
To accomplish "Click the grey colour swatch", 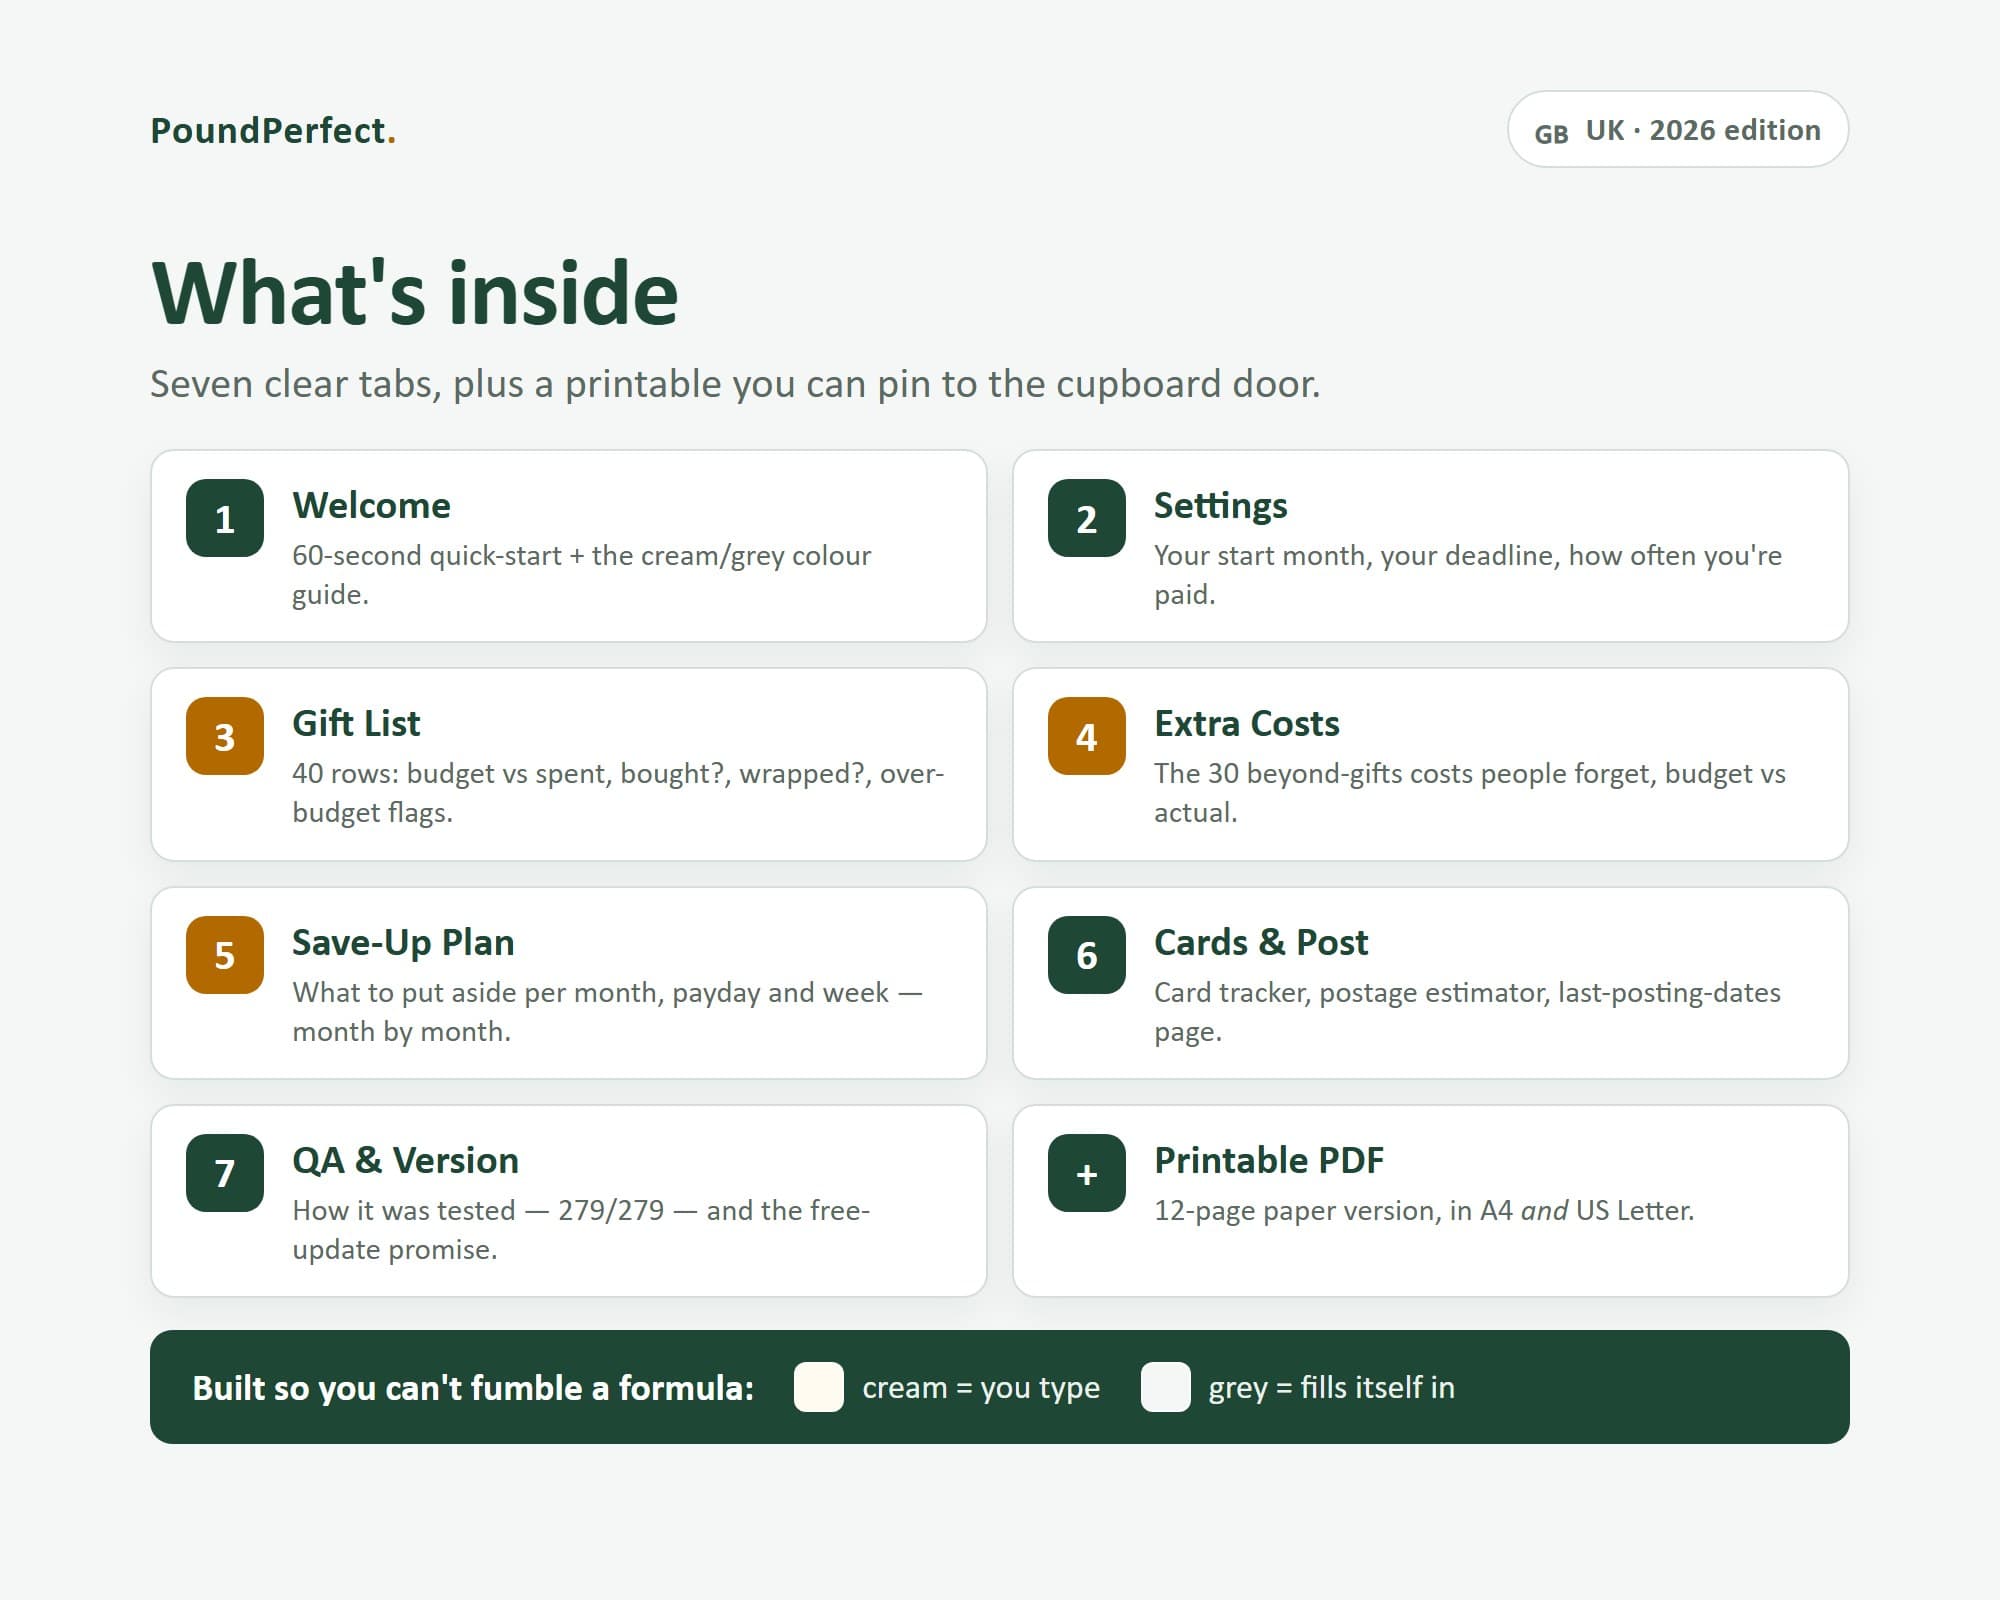I will [x=1165, y=1387].
